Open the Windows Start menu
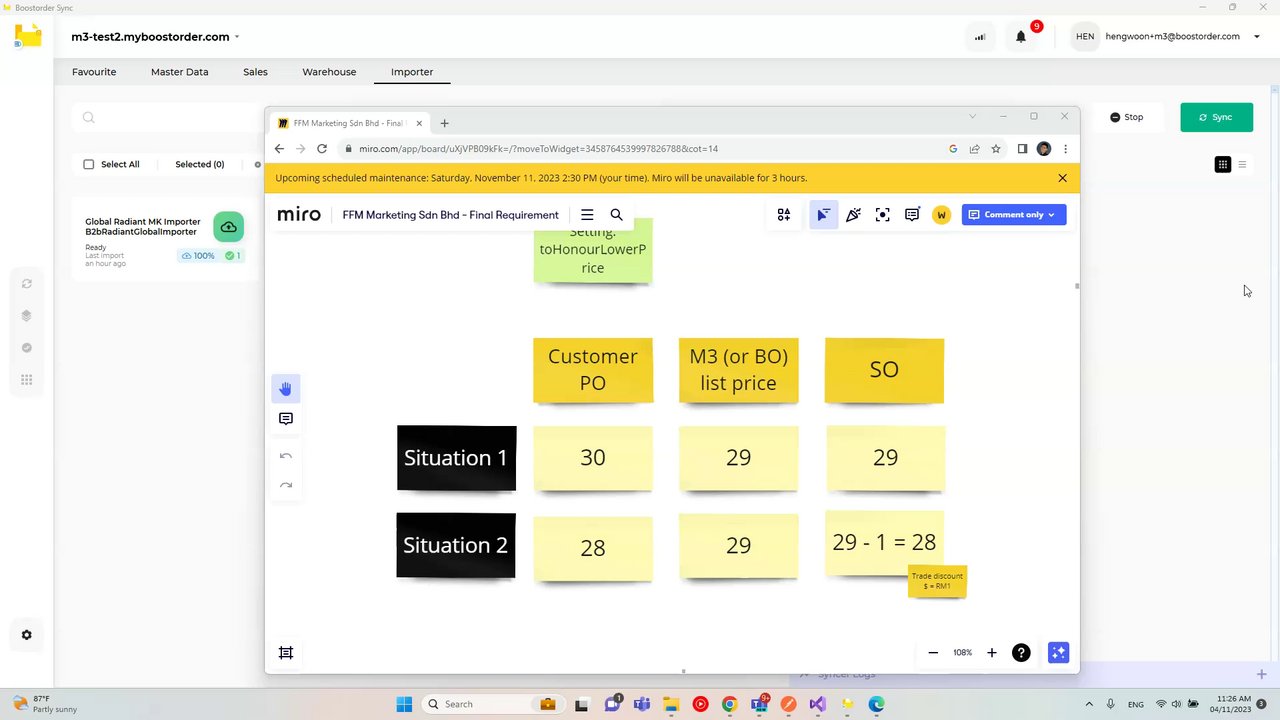Viewport: 1280px width, 720px height. (404, 704)
